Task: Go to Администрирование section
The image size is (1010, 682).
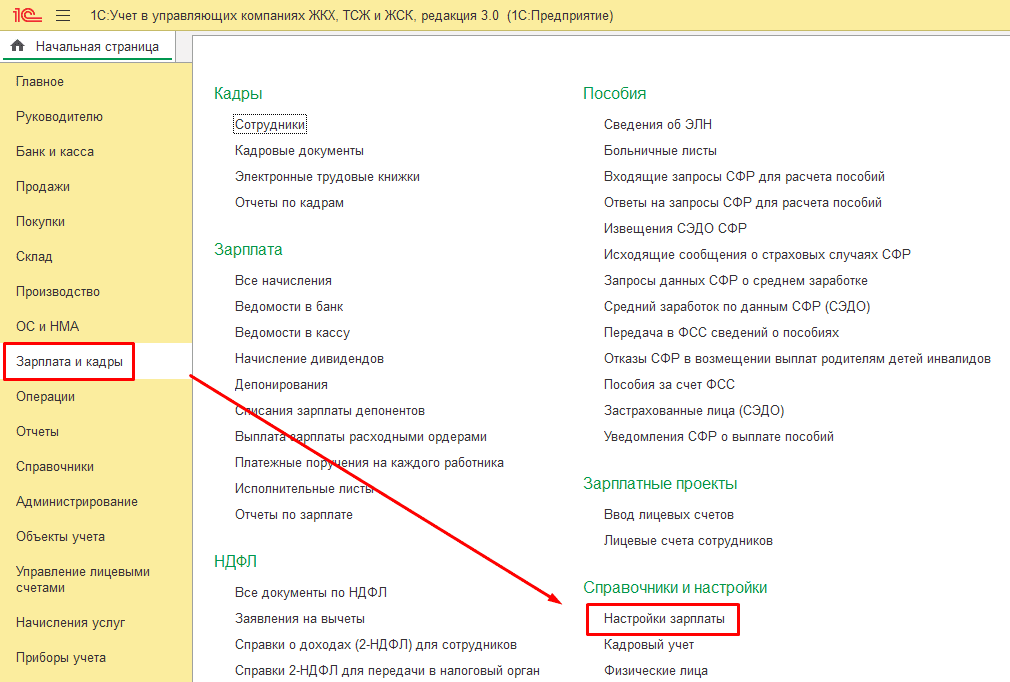Action: 77,502
